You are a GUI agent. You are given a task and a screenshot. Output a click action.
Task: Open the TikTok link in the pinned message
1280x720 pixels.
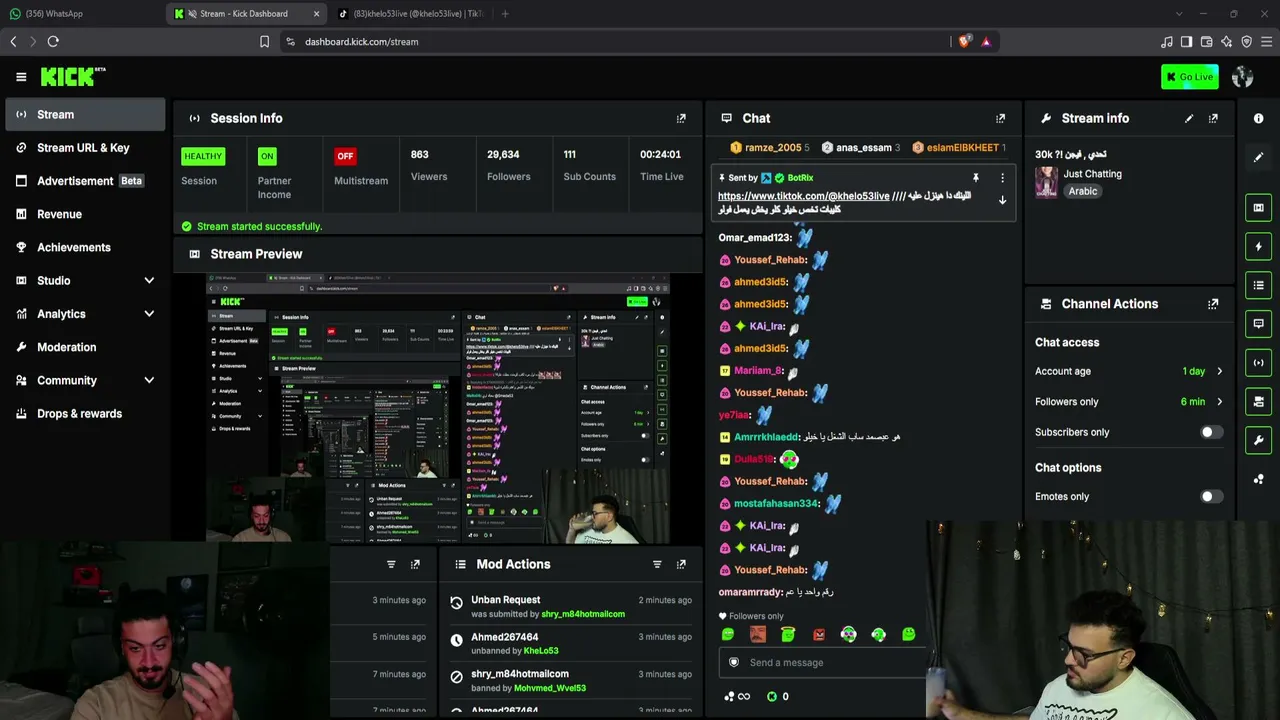(803, 196)
